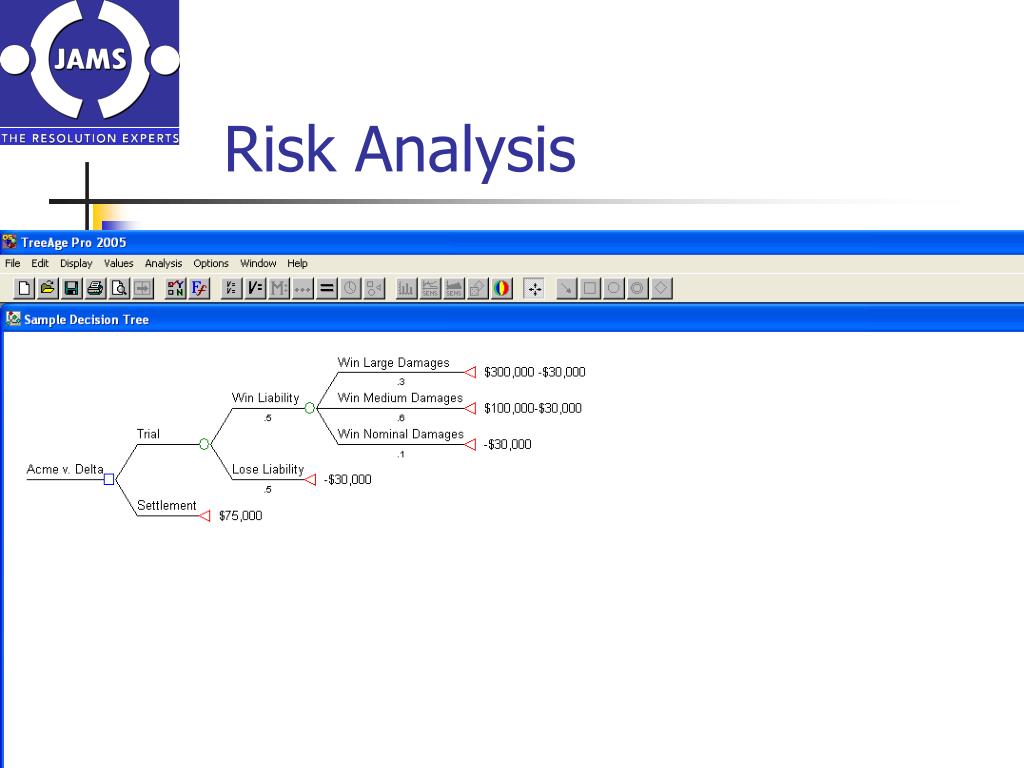This screenshot has height=768, width=1024.
Task: Select the 'Trial' branch label
Action: (x=148, y=434)
